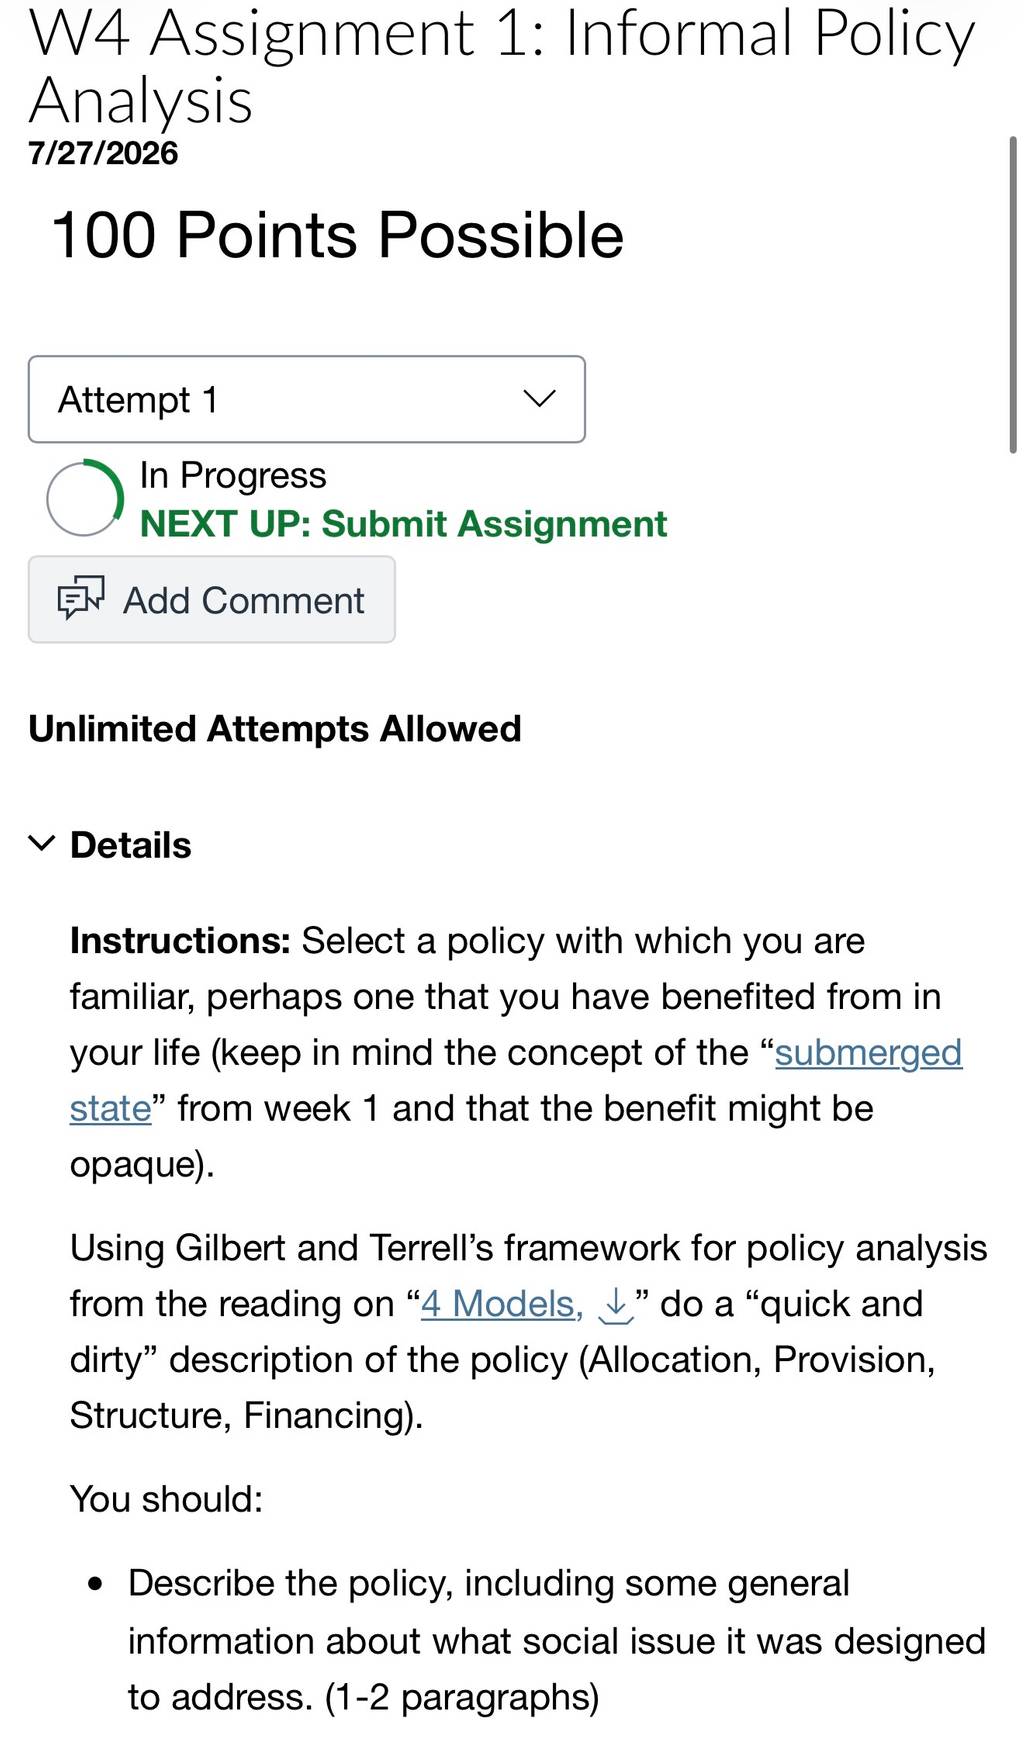Click the download arrow icon next to 4 Models

(x=616, y=1305)
